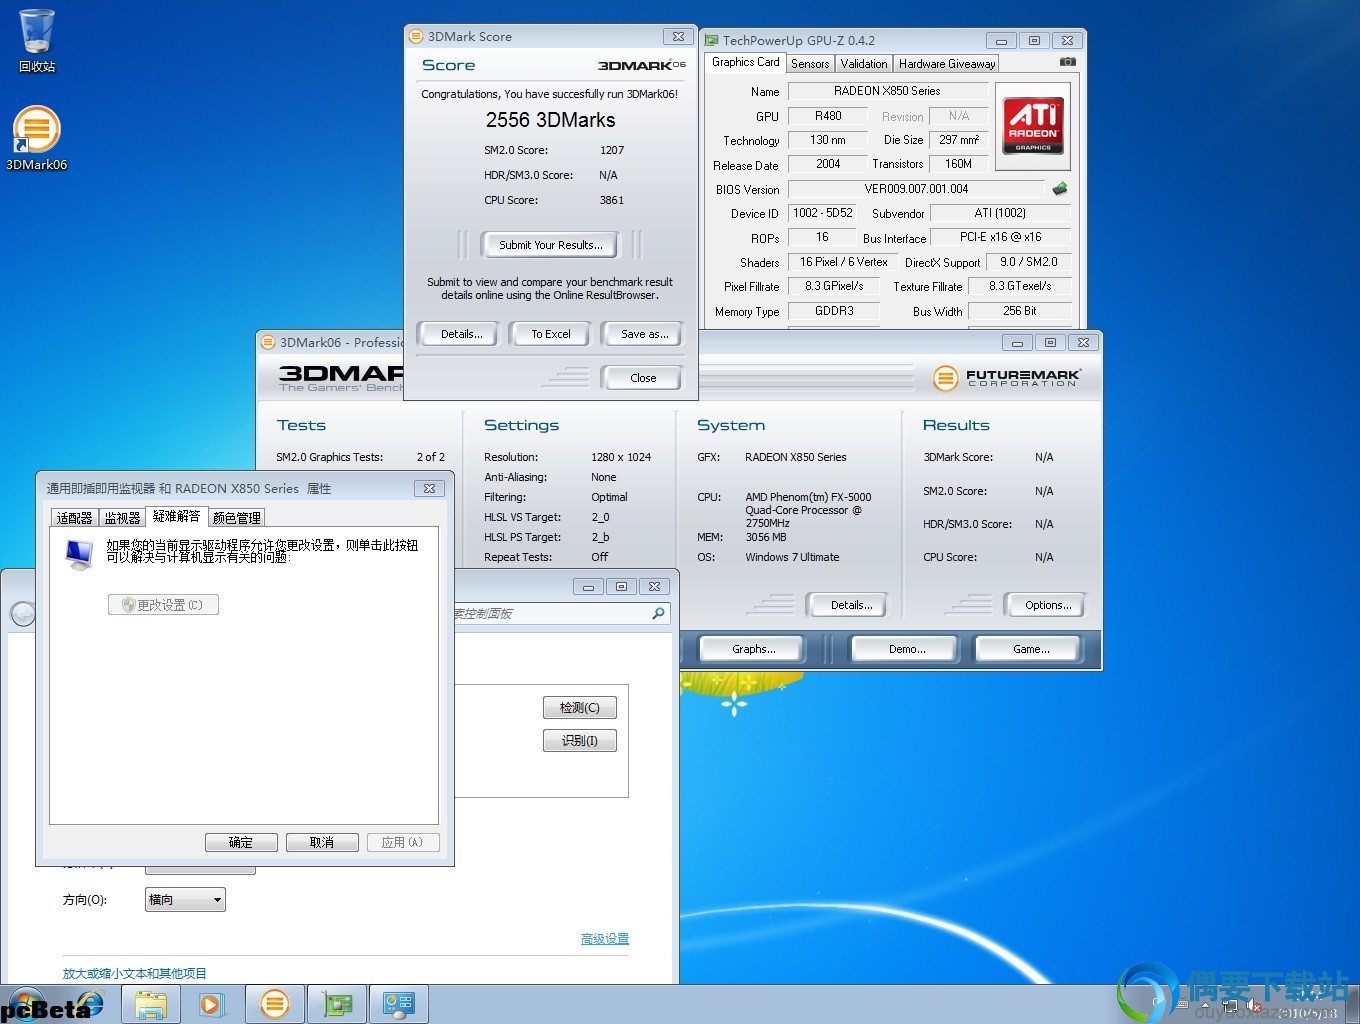Image resolution: width=1360 pixels, height=1024 pixels.
Task: Click the Device ID value 1002 - 5D52
Action: click(822, 213)
